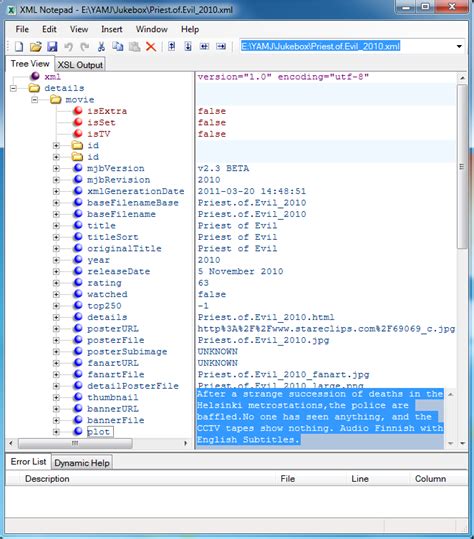Open the file path dropdown arrow

click(x=459, y=46)
